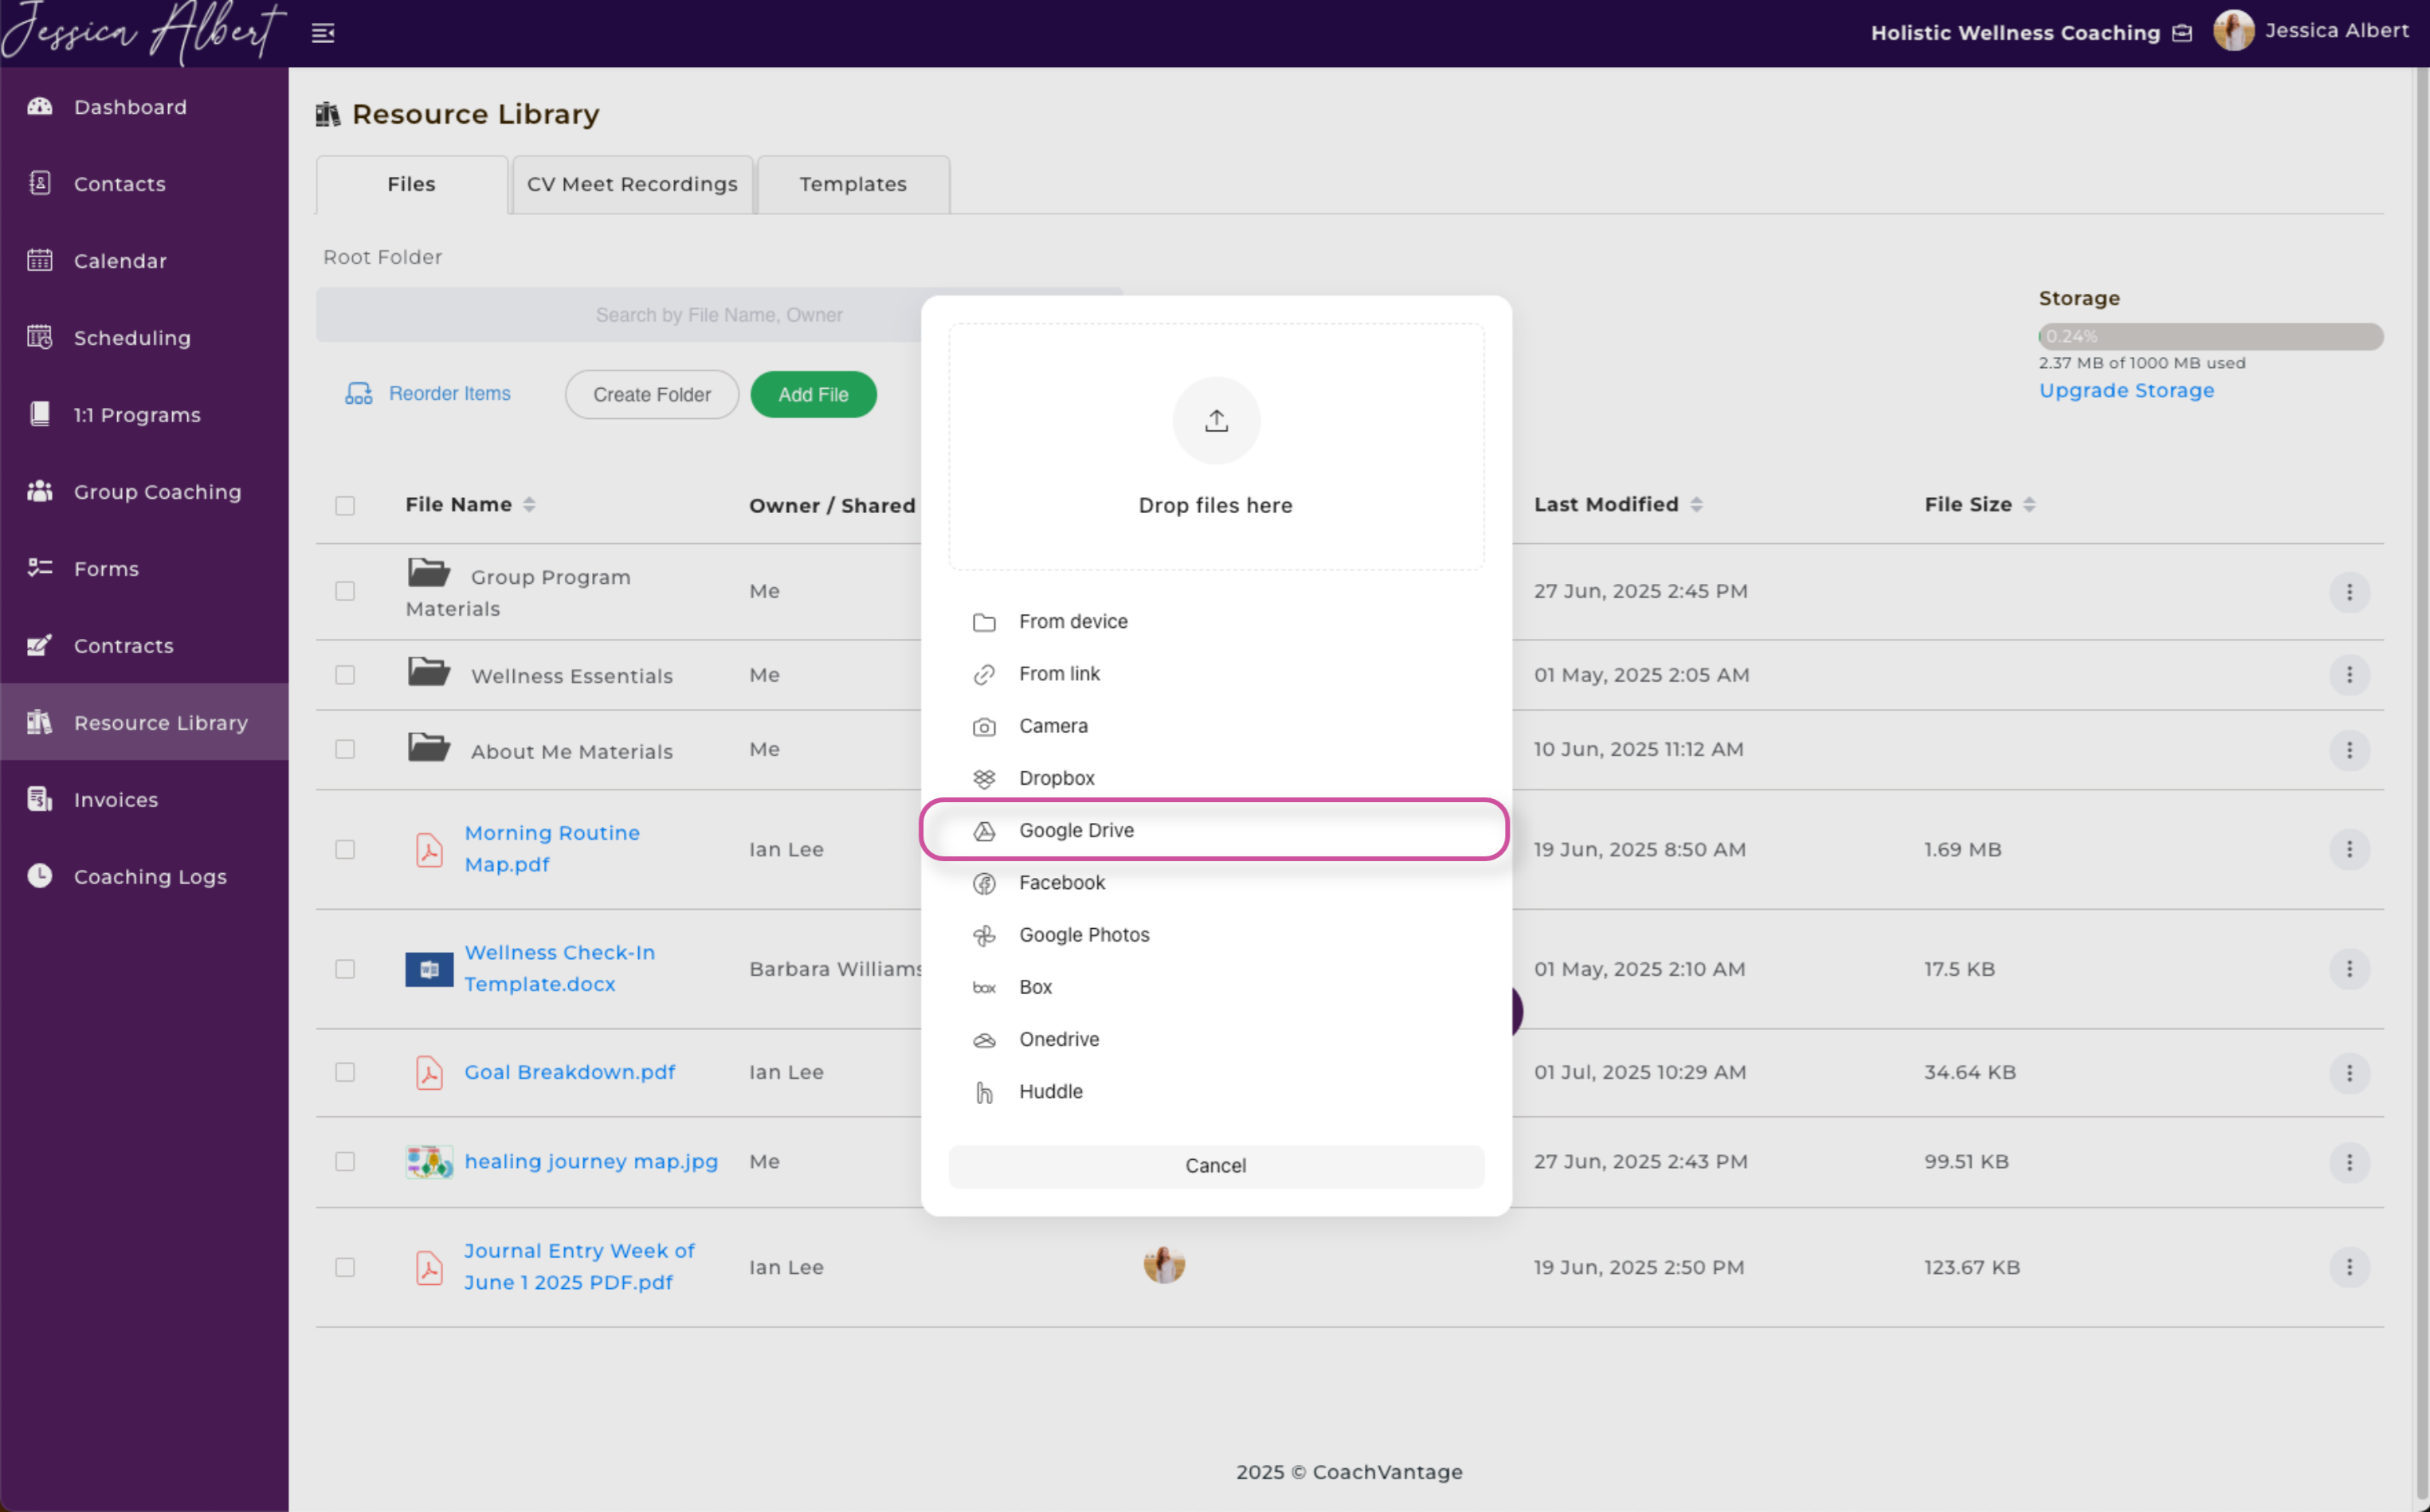Image resolution: width=2430 pixels, height=1512 pixels.
Task: Select the Wellness Essentials folder checkbox
Action: click(345, 675)
